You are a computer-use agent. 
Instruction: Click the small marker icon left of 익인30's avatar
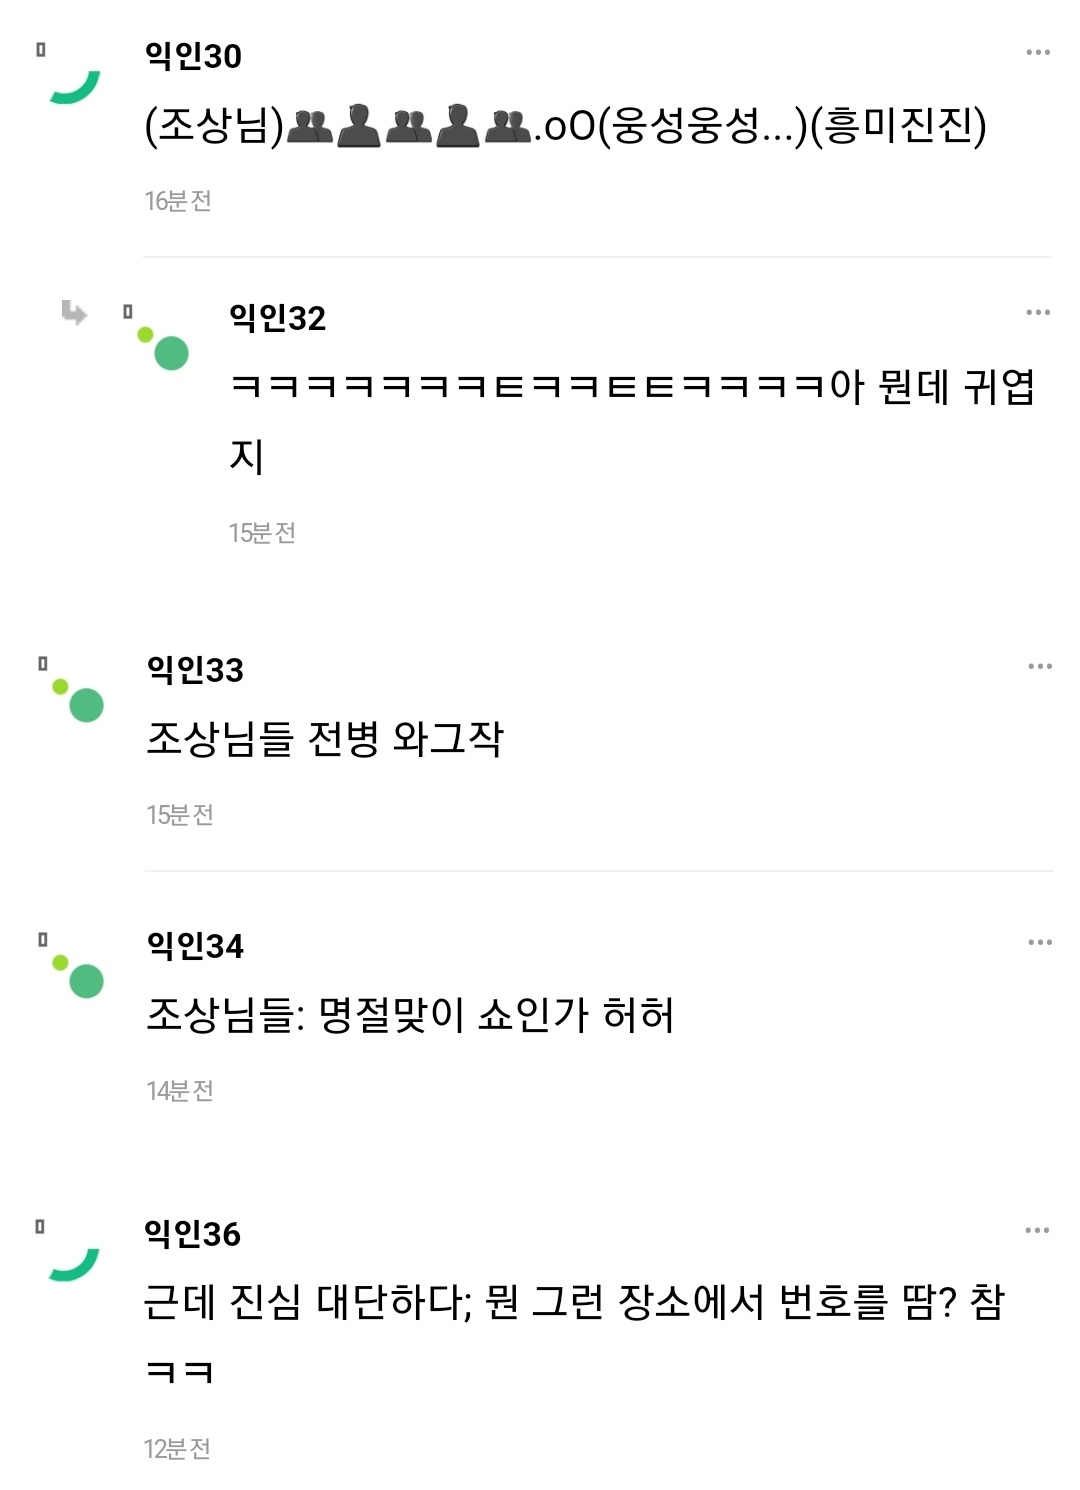coord(41,49)
